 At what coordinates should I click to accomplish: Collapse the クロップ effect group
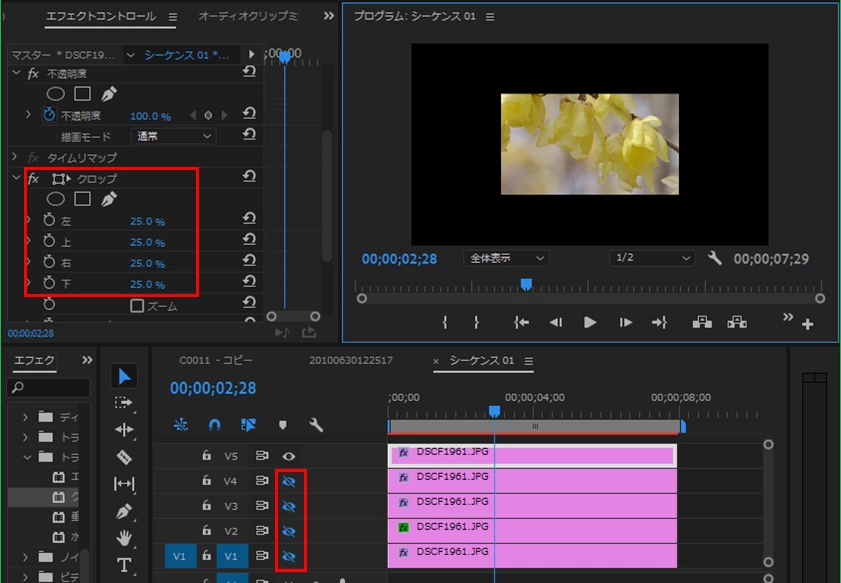point(16,178)
